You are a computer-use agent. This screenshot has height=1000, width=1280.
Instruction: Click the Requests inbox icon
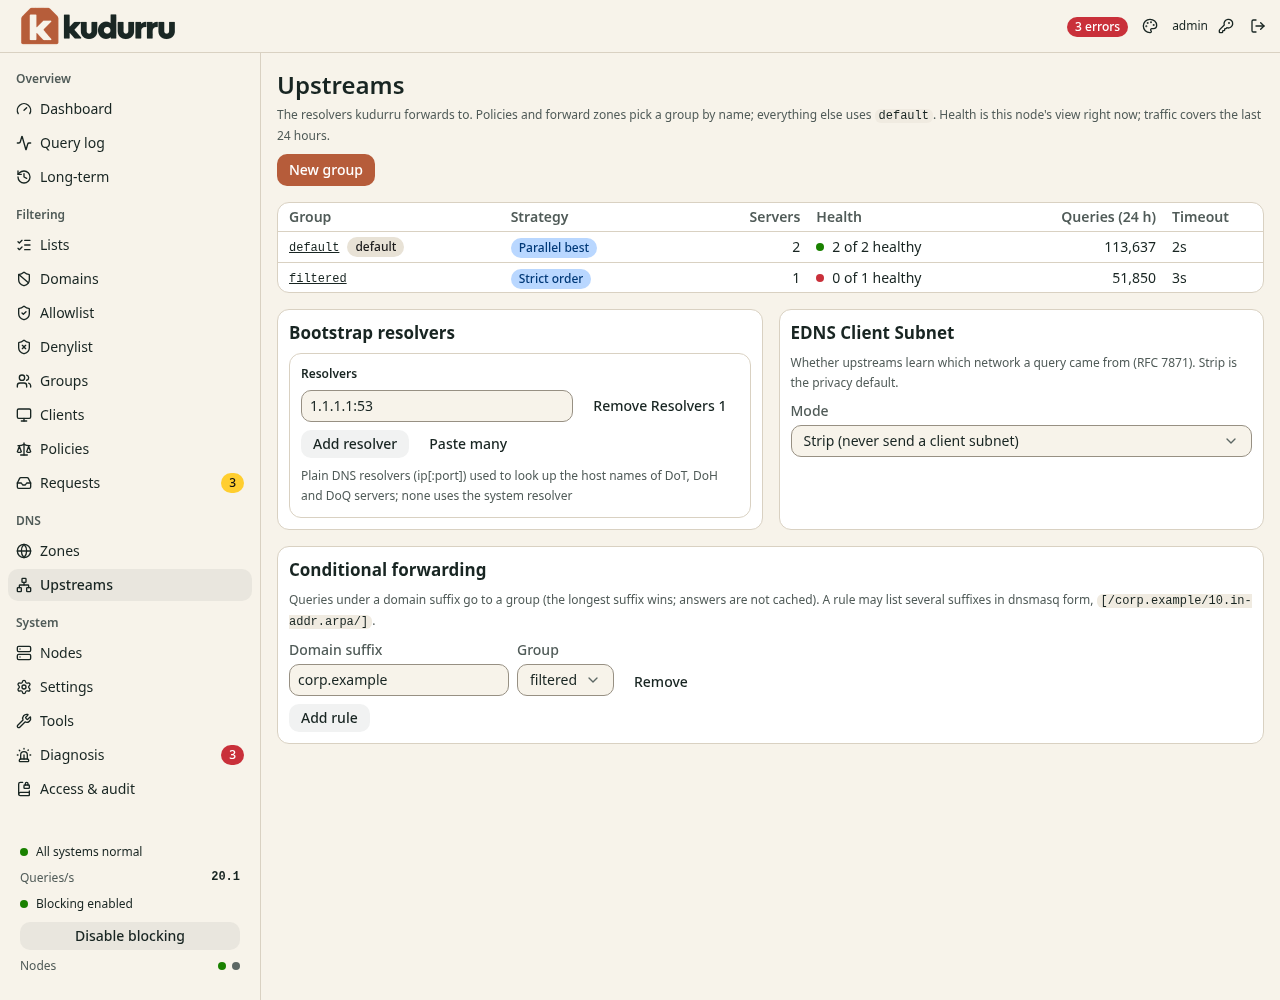click(x=24, y=483)
